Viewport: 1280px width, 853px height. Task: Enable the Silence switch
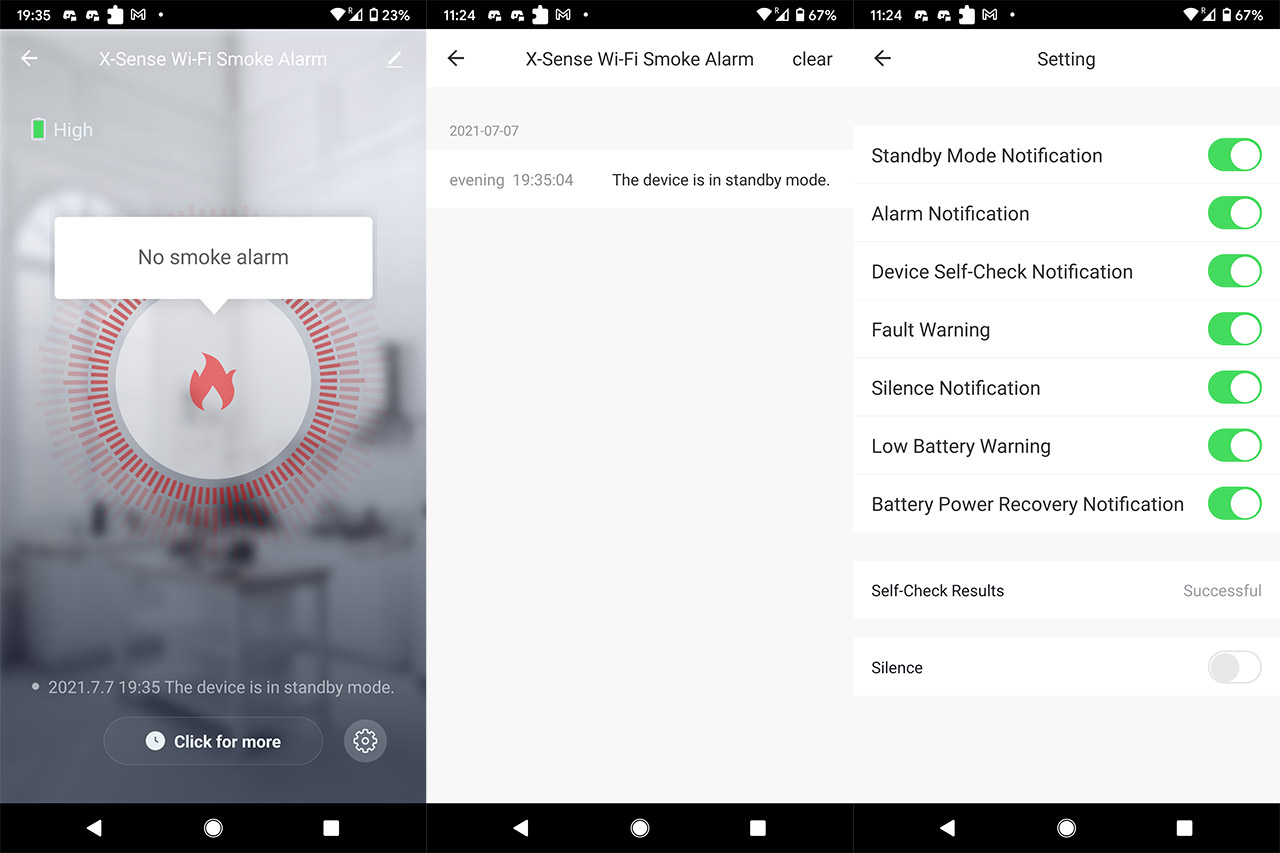[1235, 667]
